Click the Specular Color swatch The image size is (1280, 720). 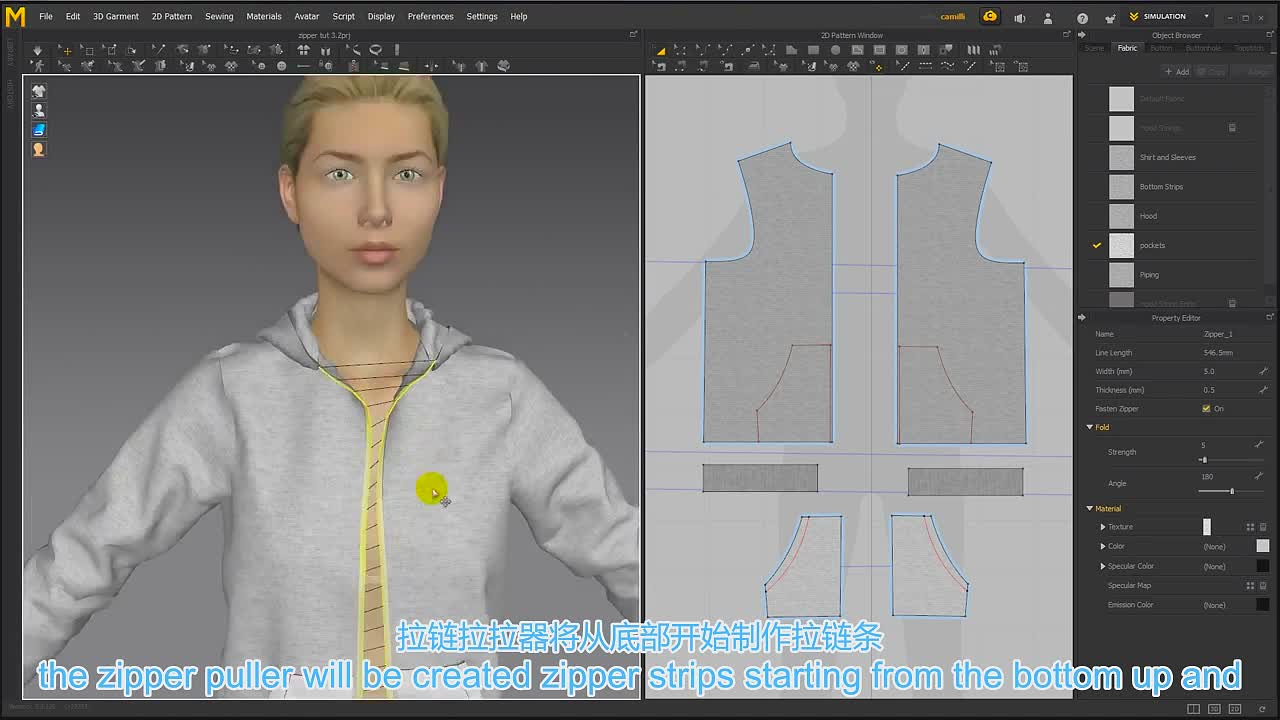tap(1263, 566)
